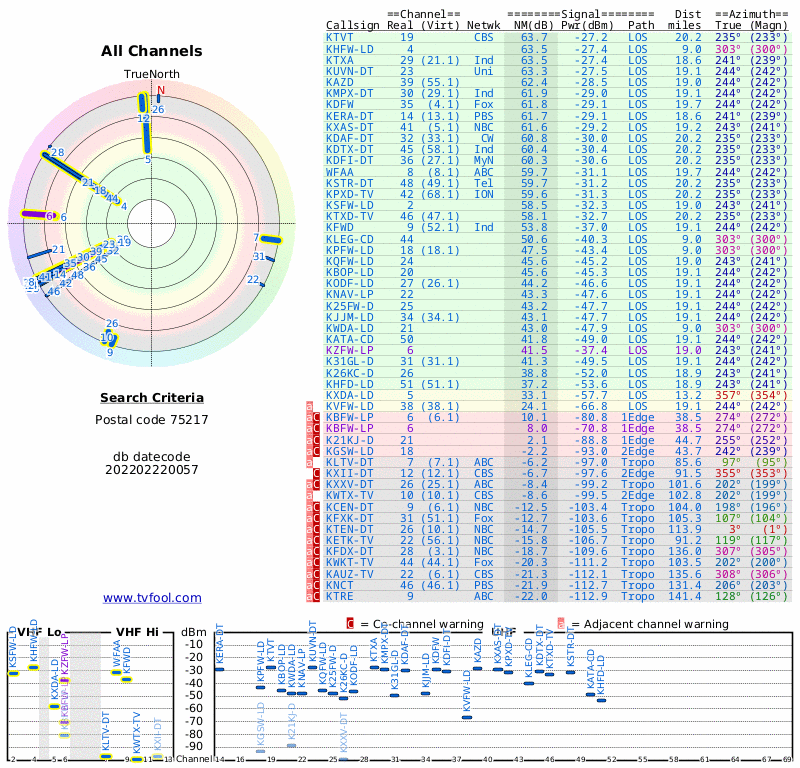800x768 pixels.
Task: Click the Netwk column header
Action: 484,26
